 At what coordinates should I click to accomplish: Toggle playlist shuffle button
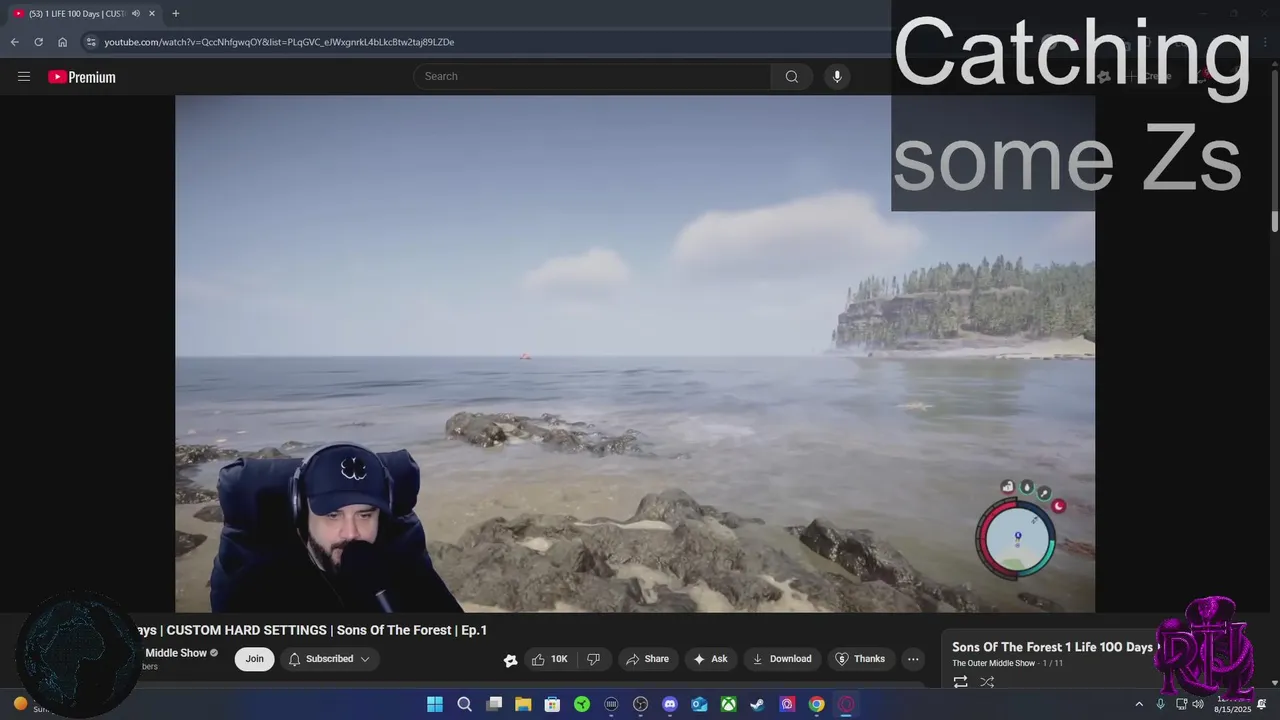987,682
